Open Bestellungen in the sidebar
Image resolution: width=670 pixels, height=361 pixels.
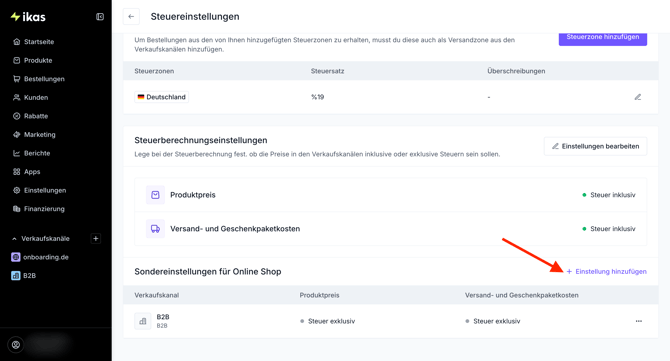point(44,79)
